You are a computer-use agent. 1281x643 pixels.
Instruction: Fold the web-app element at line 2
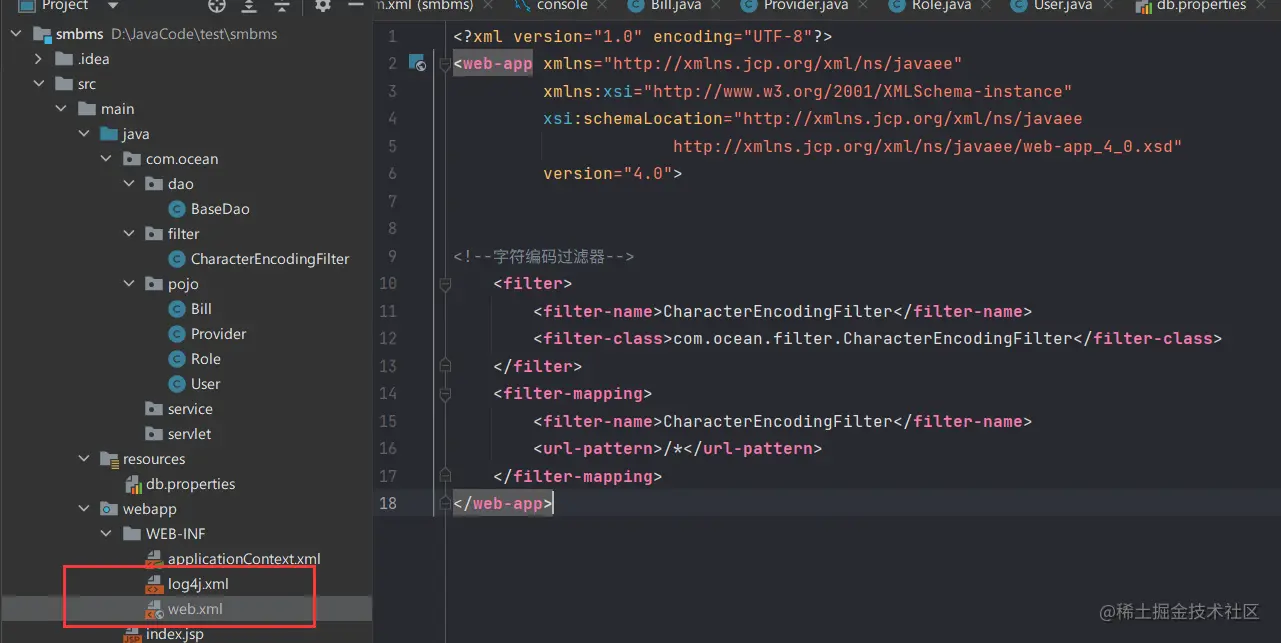(446, 64)
